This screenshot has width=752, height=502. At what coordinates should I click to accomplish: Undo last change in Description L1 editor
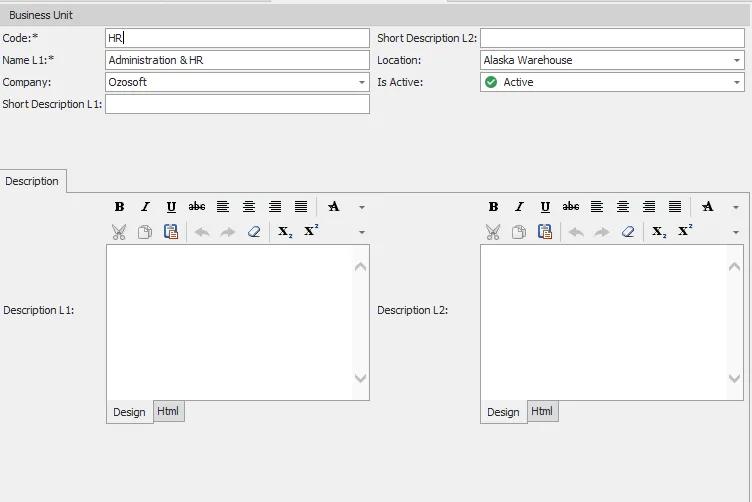(202, 233)
